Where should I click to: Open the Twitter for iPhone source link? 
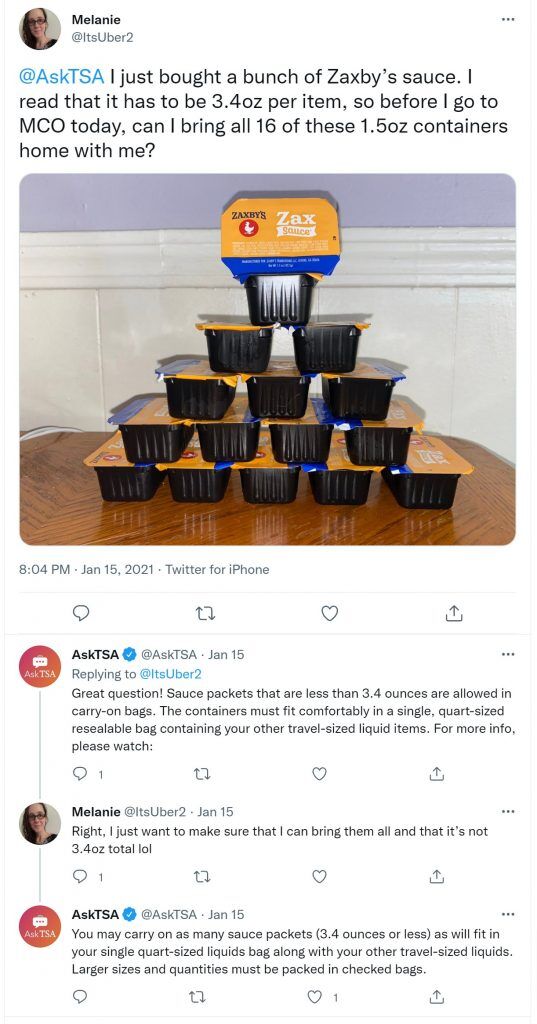coord(217,569)
